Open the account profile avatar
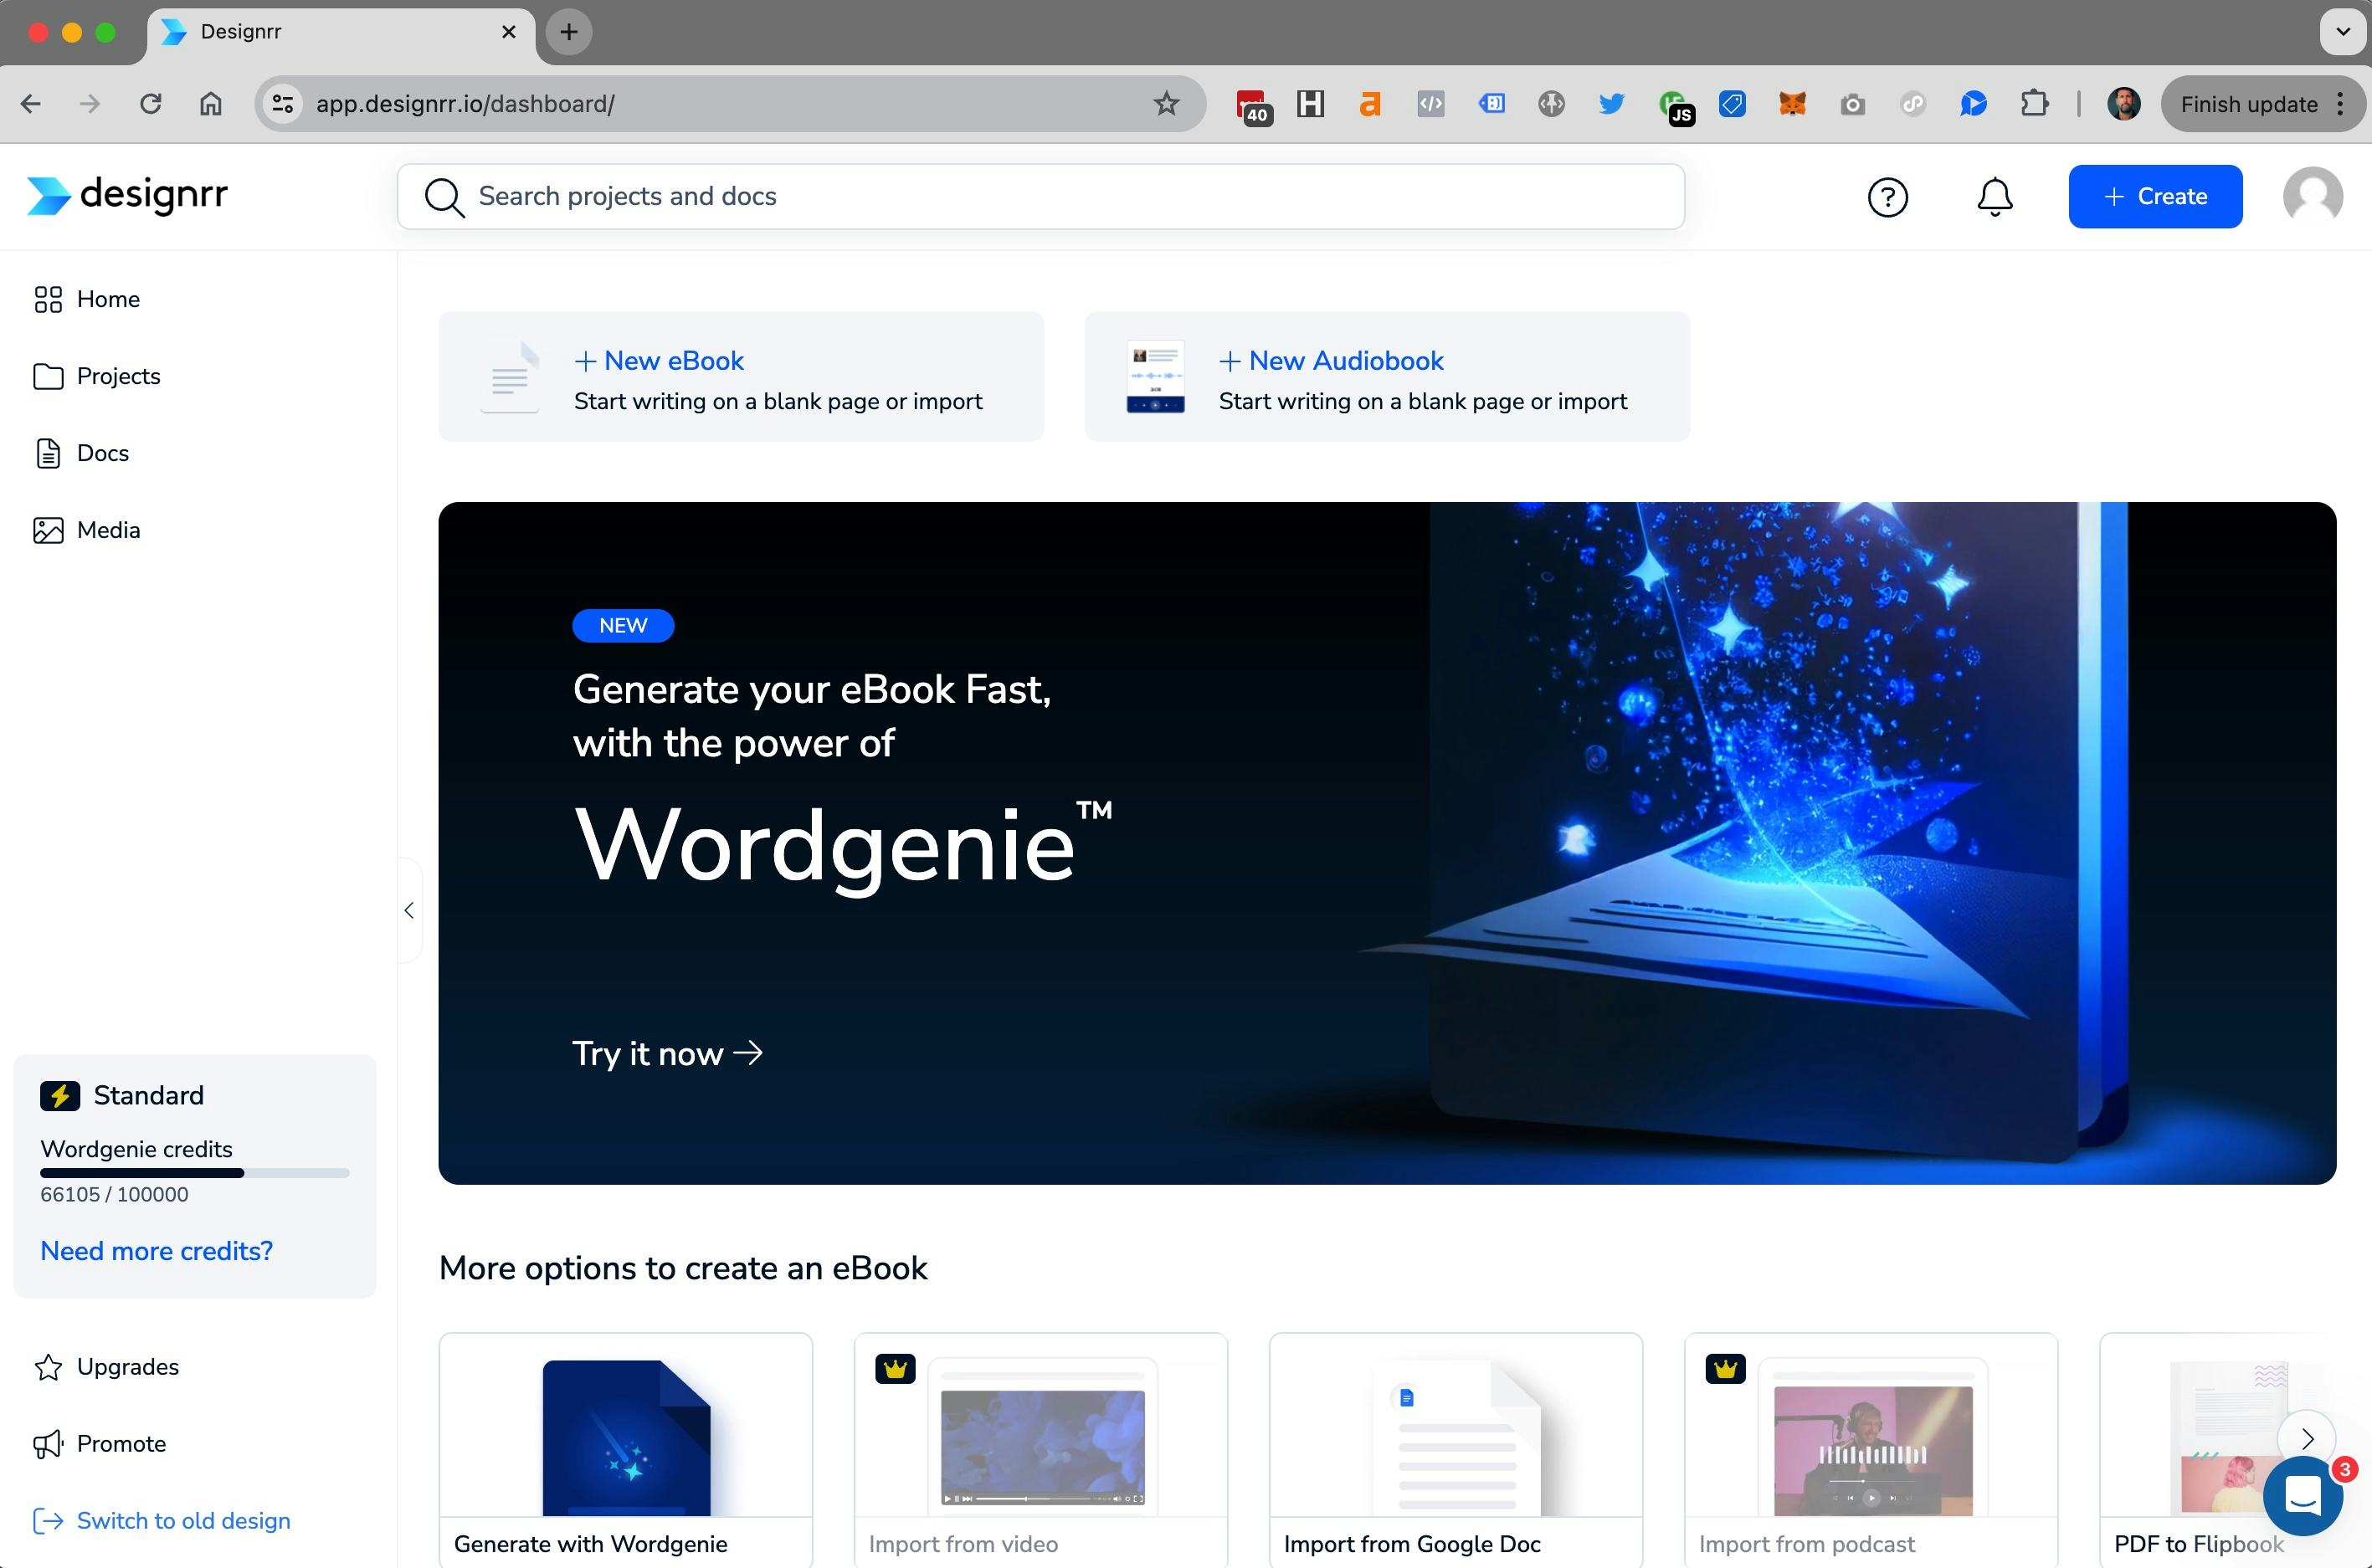The image size is (2372, 1568). point(2312,196)
